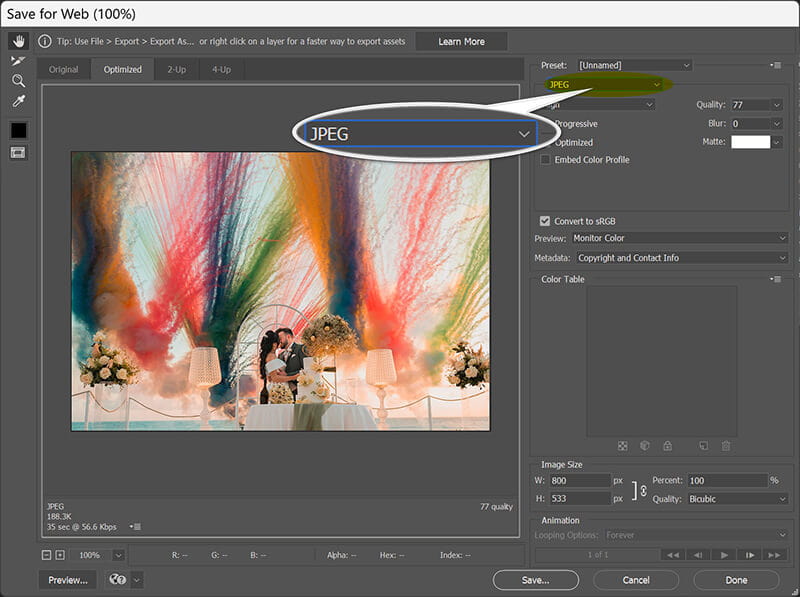
Task: Click the Matte color swatch
Action: (751, 141)
